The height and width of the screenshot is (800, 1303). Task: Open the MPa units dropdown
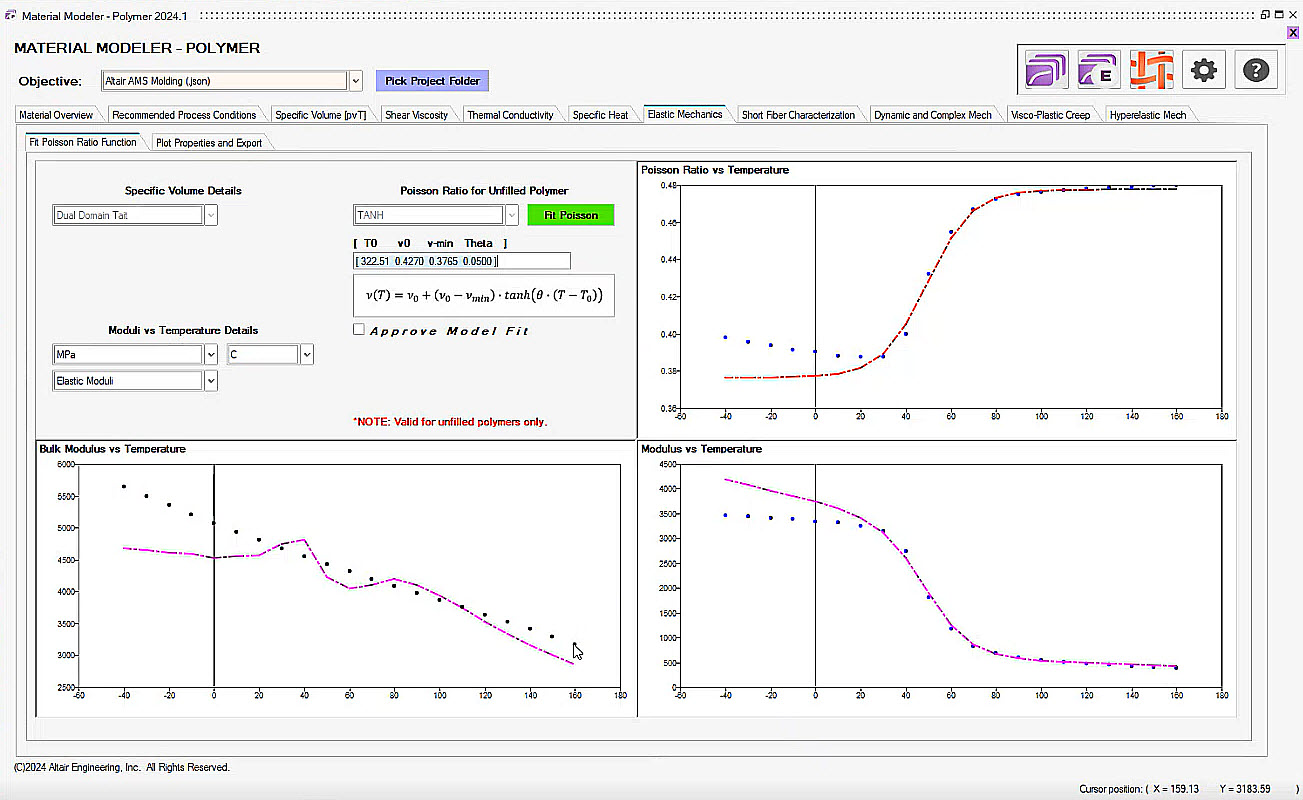coord(210,355)
